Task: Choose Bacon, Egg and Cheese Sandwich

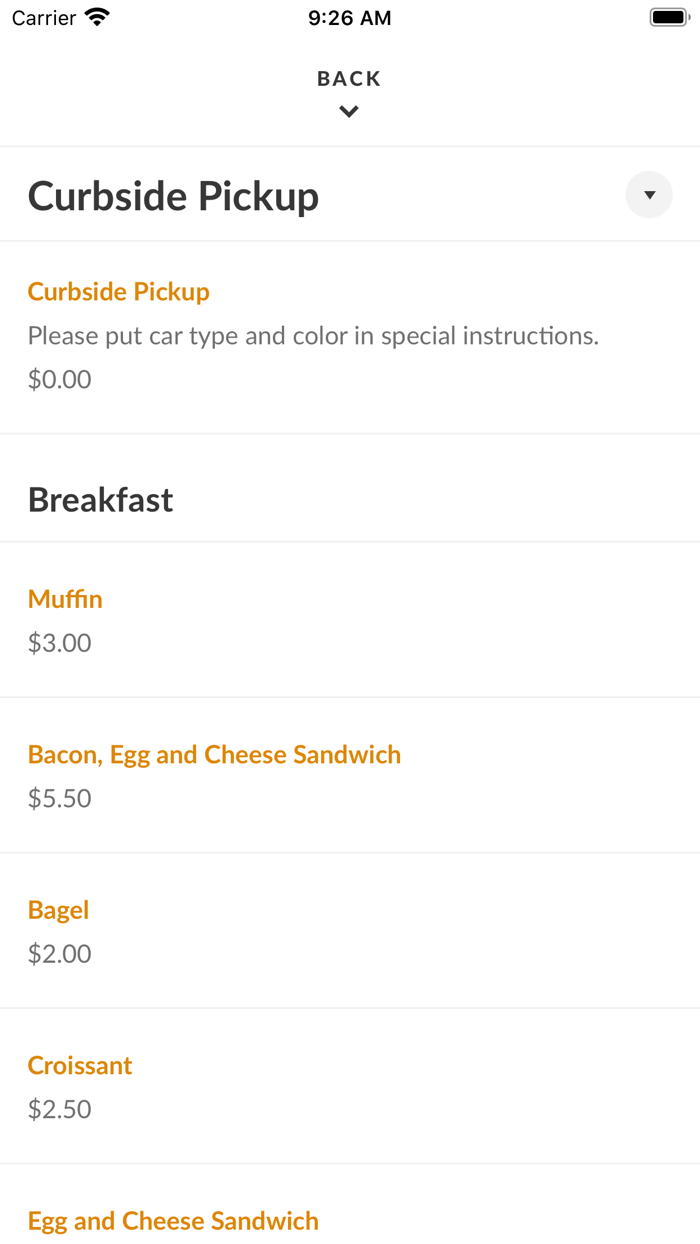Action: (x=214, y=755)
